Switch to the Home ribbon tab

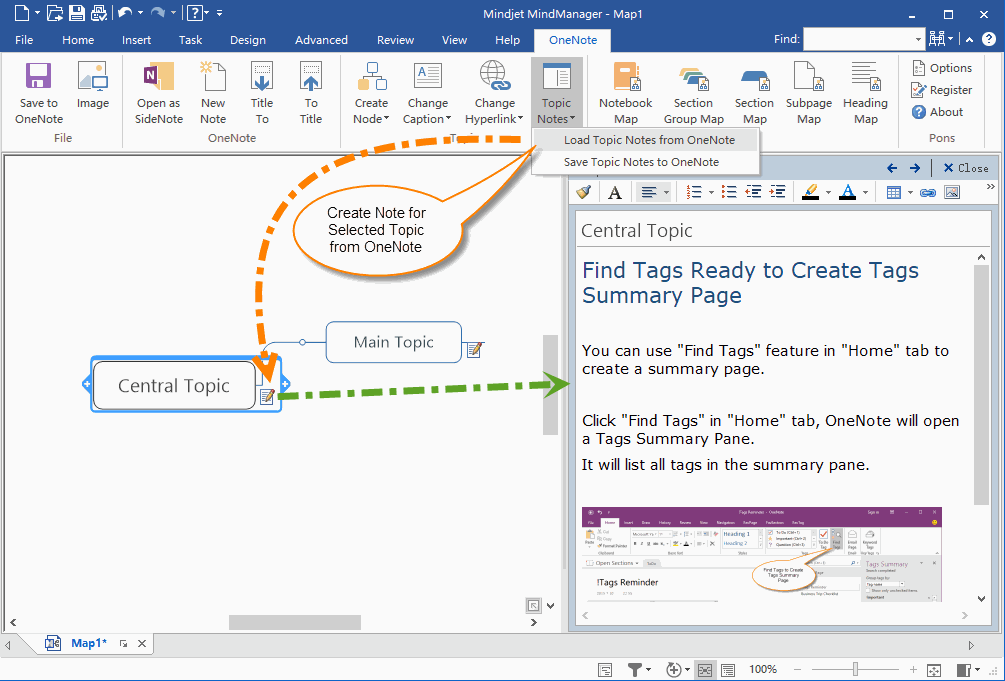(x=78, y=40)
